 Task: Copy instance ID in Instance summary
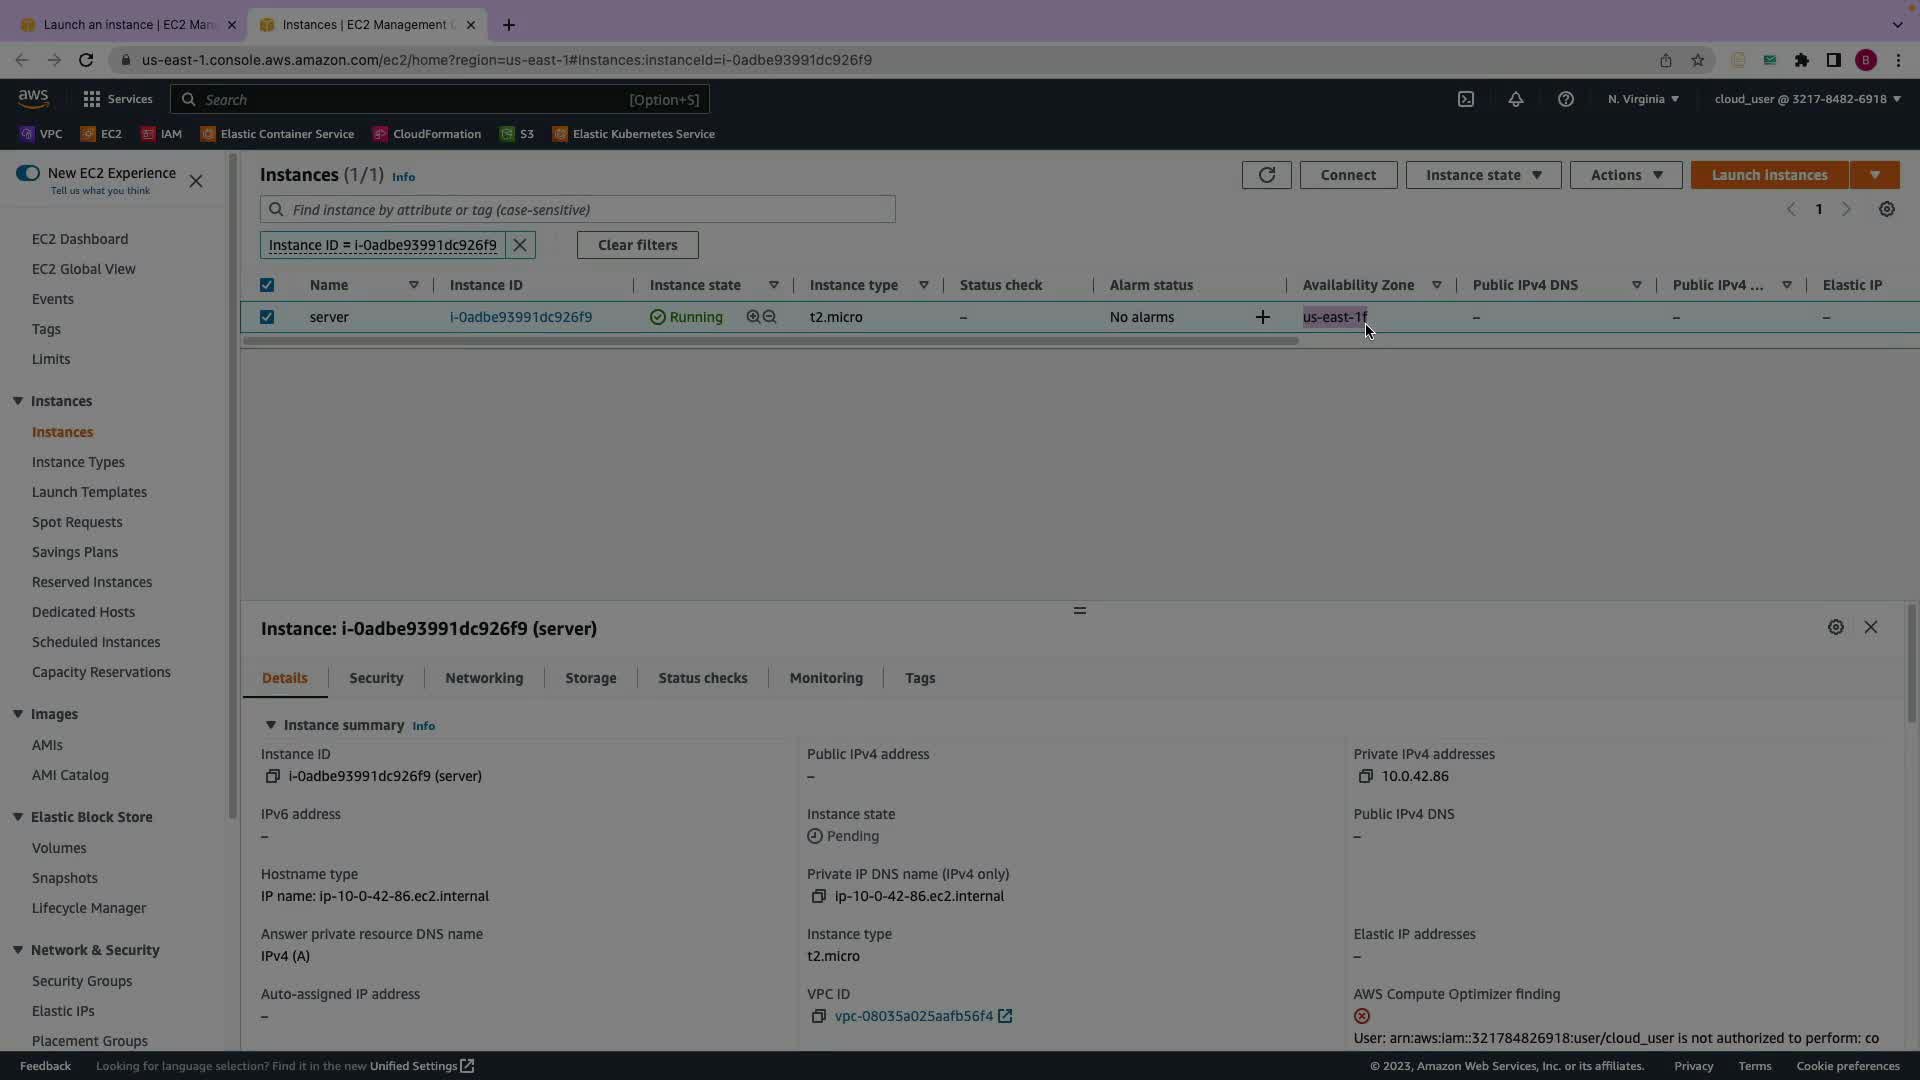272,776
